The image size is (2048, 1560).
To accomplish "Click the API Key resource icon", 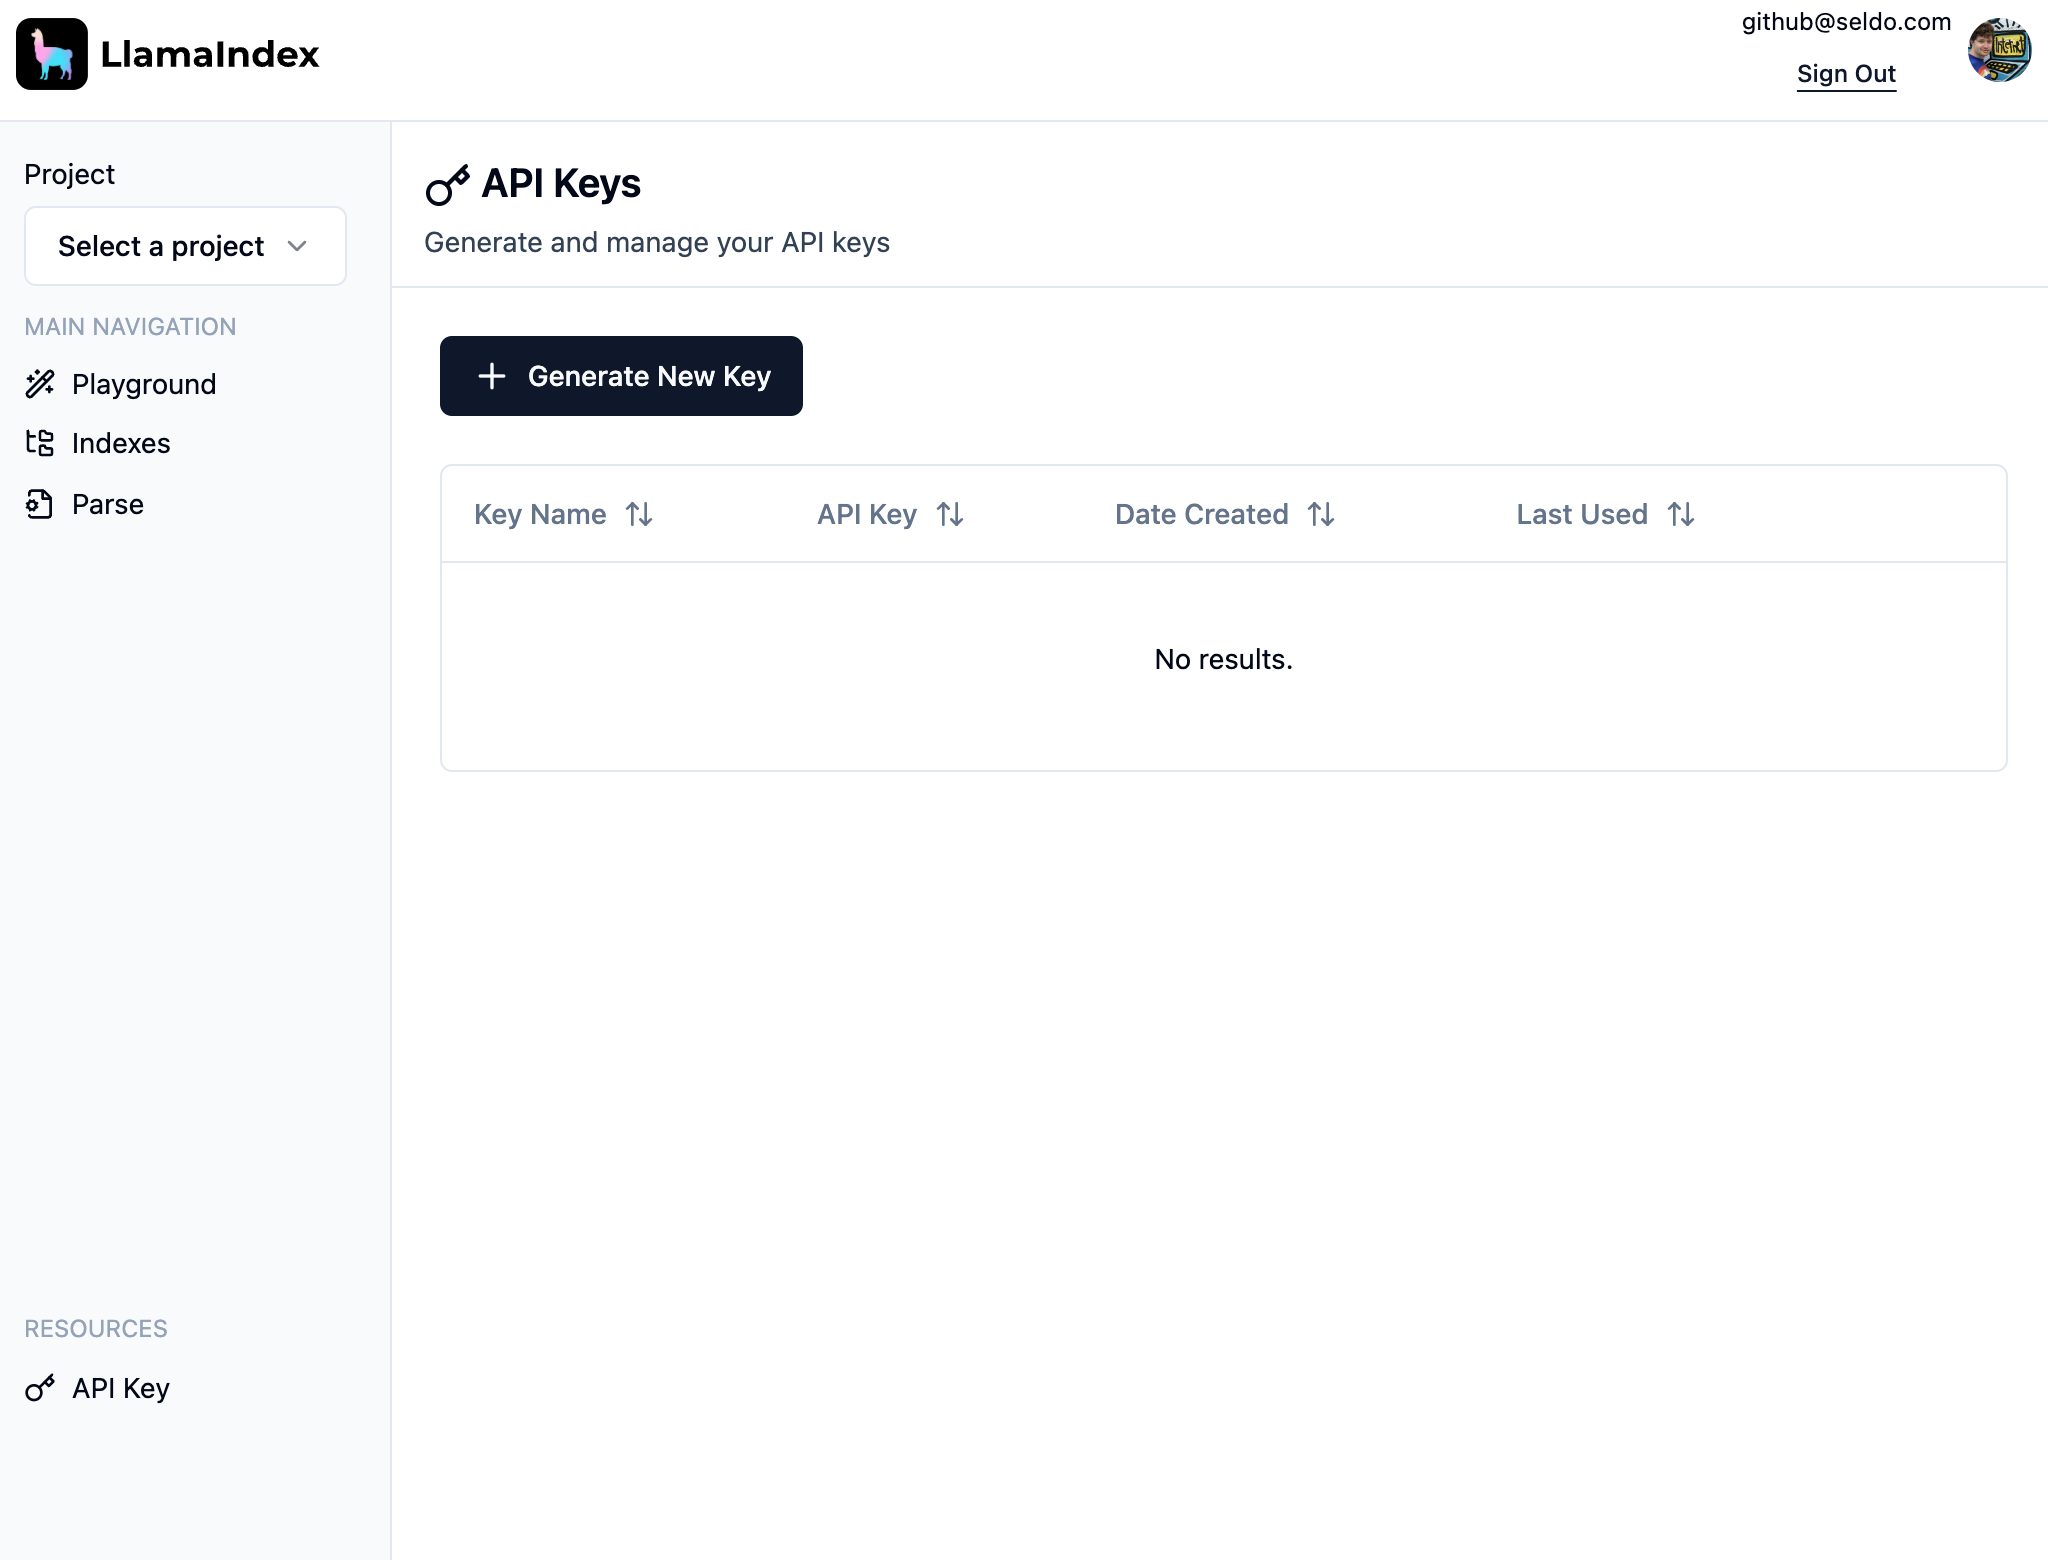I will click(x=41, y=1386).
